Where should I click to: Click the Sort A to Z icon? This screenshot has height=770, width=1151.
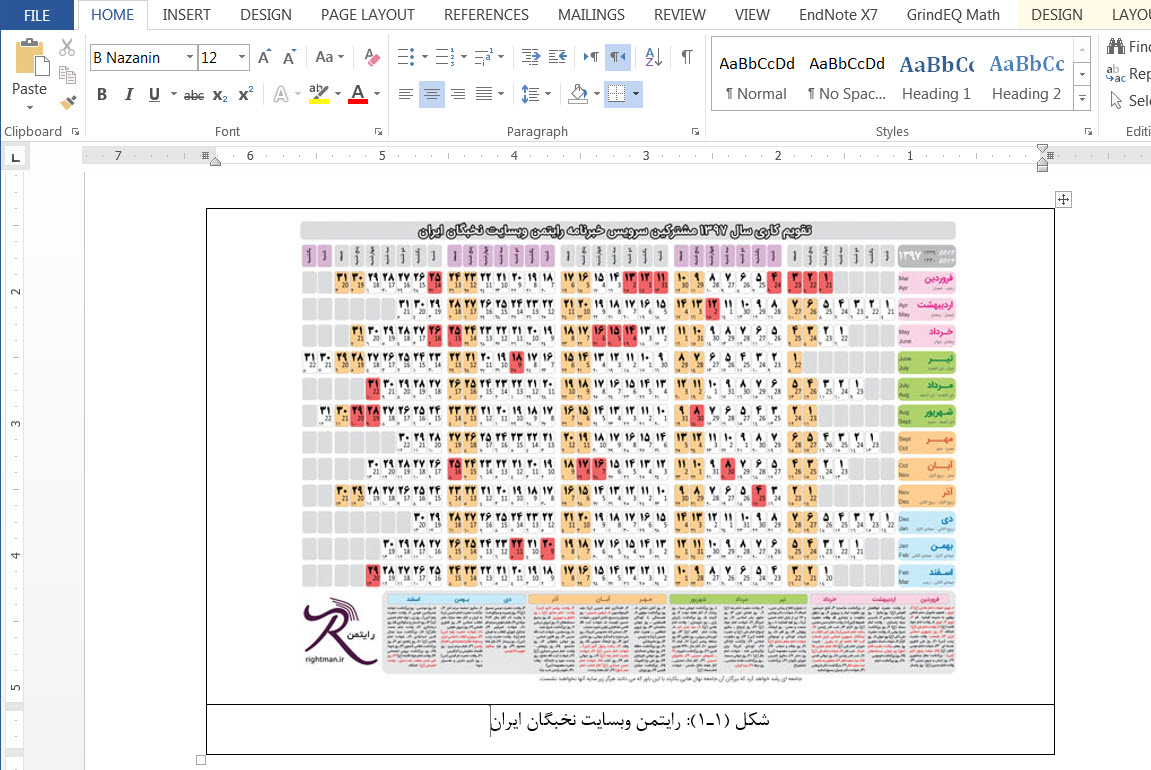point(652,57)
